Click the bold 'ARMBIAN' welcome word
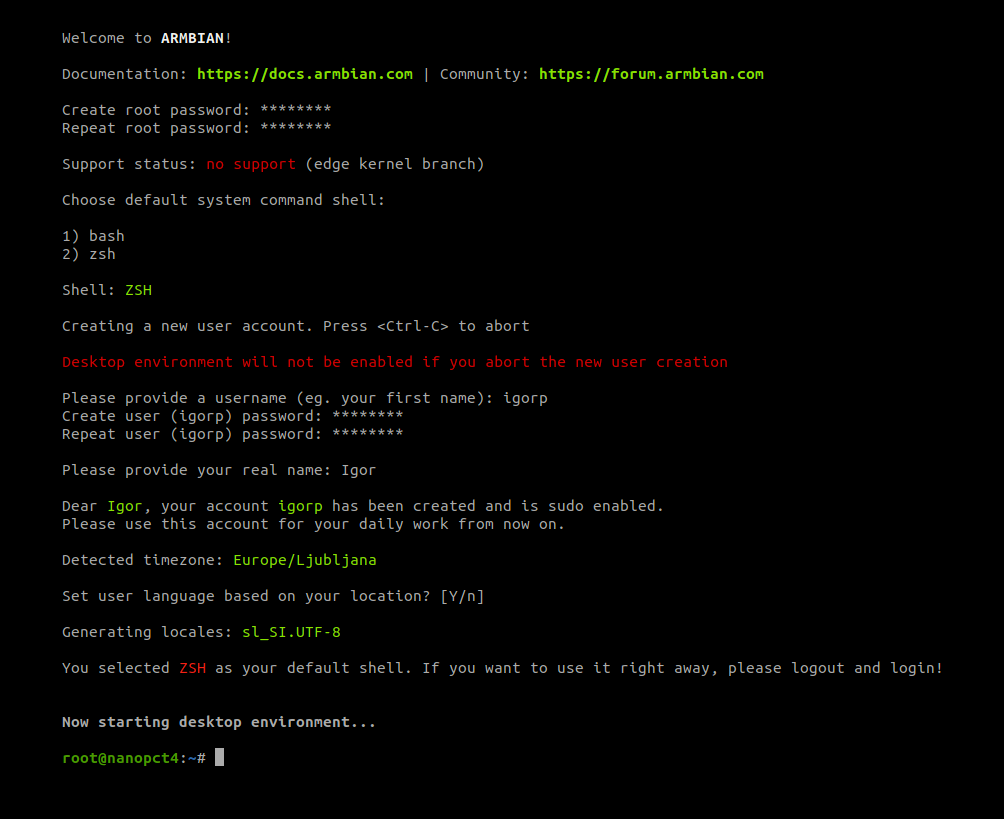The width and height of the screenshot is (1004, 819). point(192,38)
